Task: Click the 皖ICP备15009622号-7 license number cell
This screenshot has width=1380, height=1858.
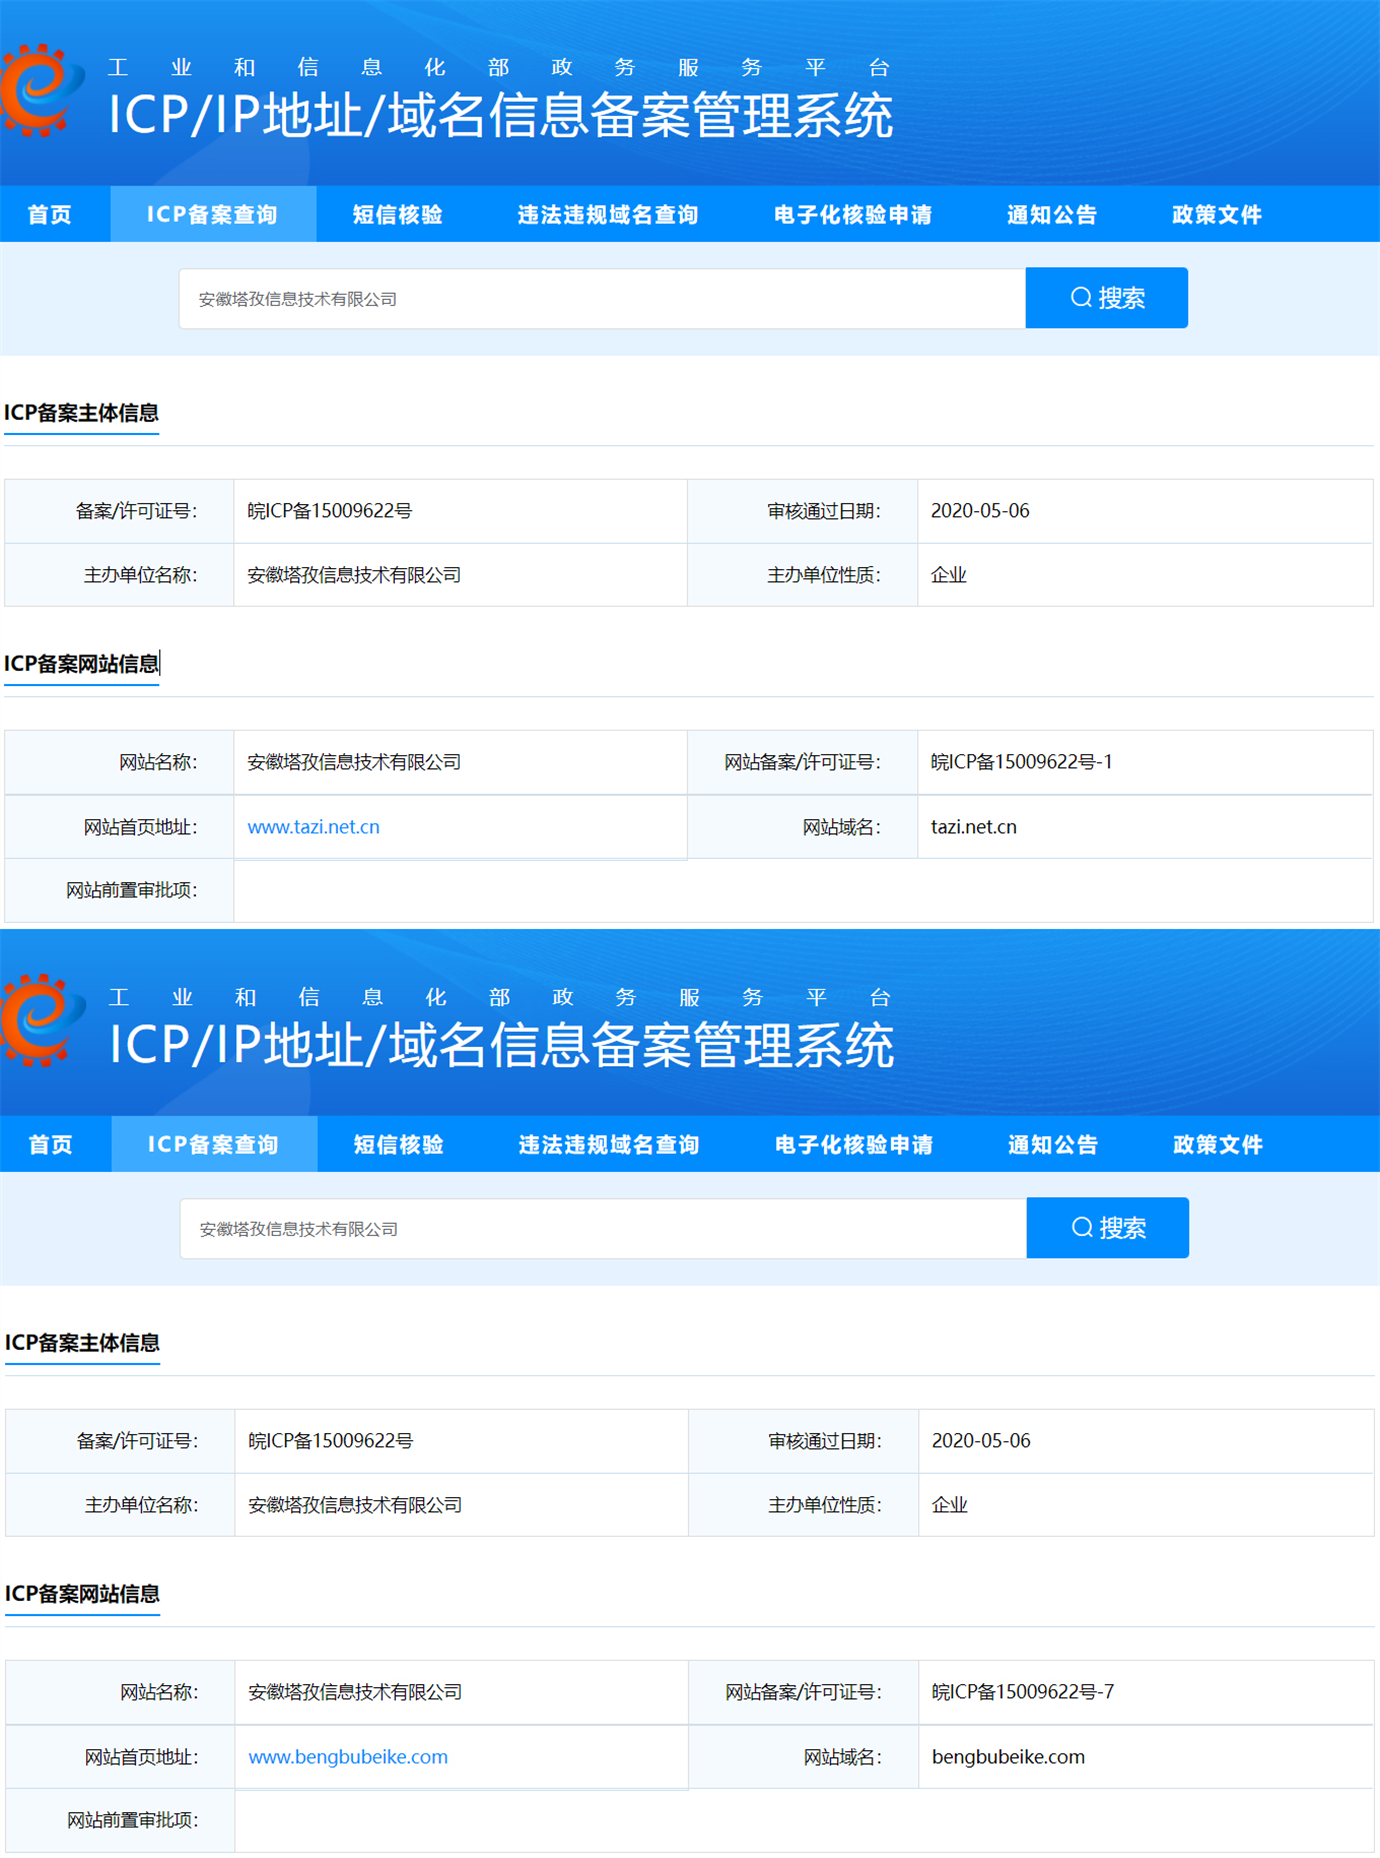Action: pos(1022,1692)
